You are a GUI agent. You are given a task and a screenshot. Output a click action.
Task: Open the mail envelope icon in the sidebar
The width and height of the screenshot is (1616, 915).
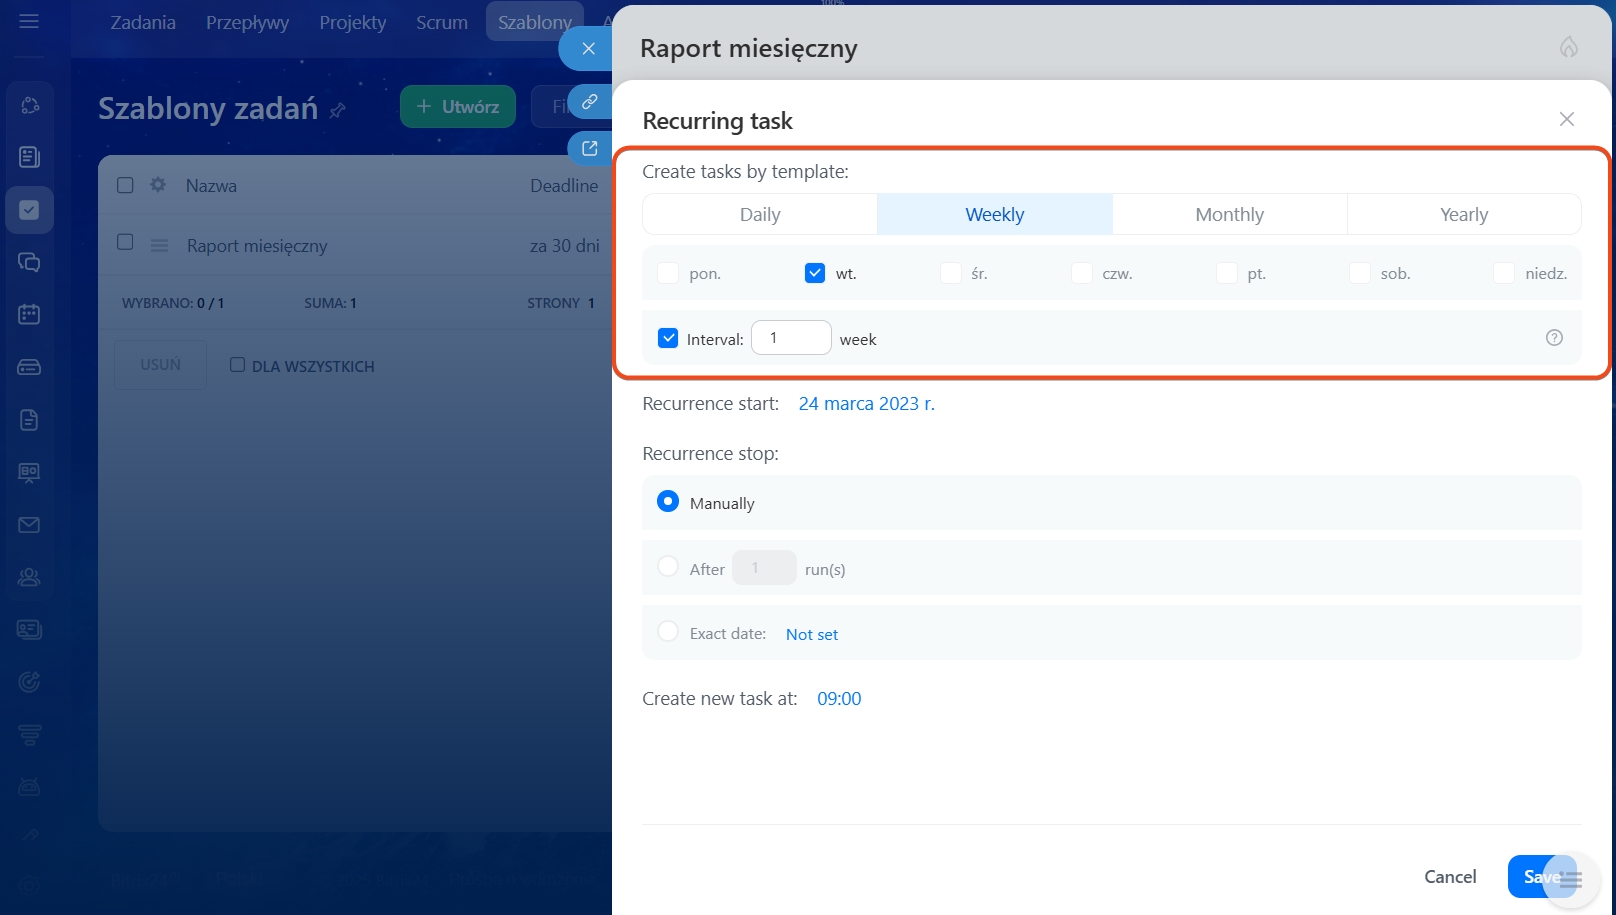click(x=29, y=525)
